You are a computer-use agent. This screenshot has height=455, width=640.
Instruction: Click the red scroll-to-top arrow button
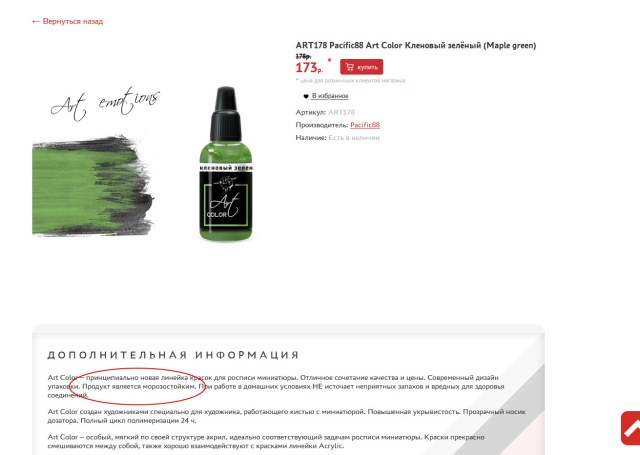pyautogui.click(x=631, y=428)
